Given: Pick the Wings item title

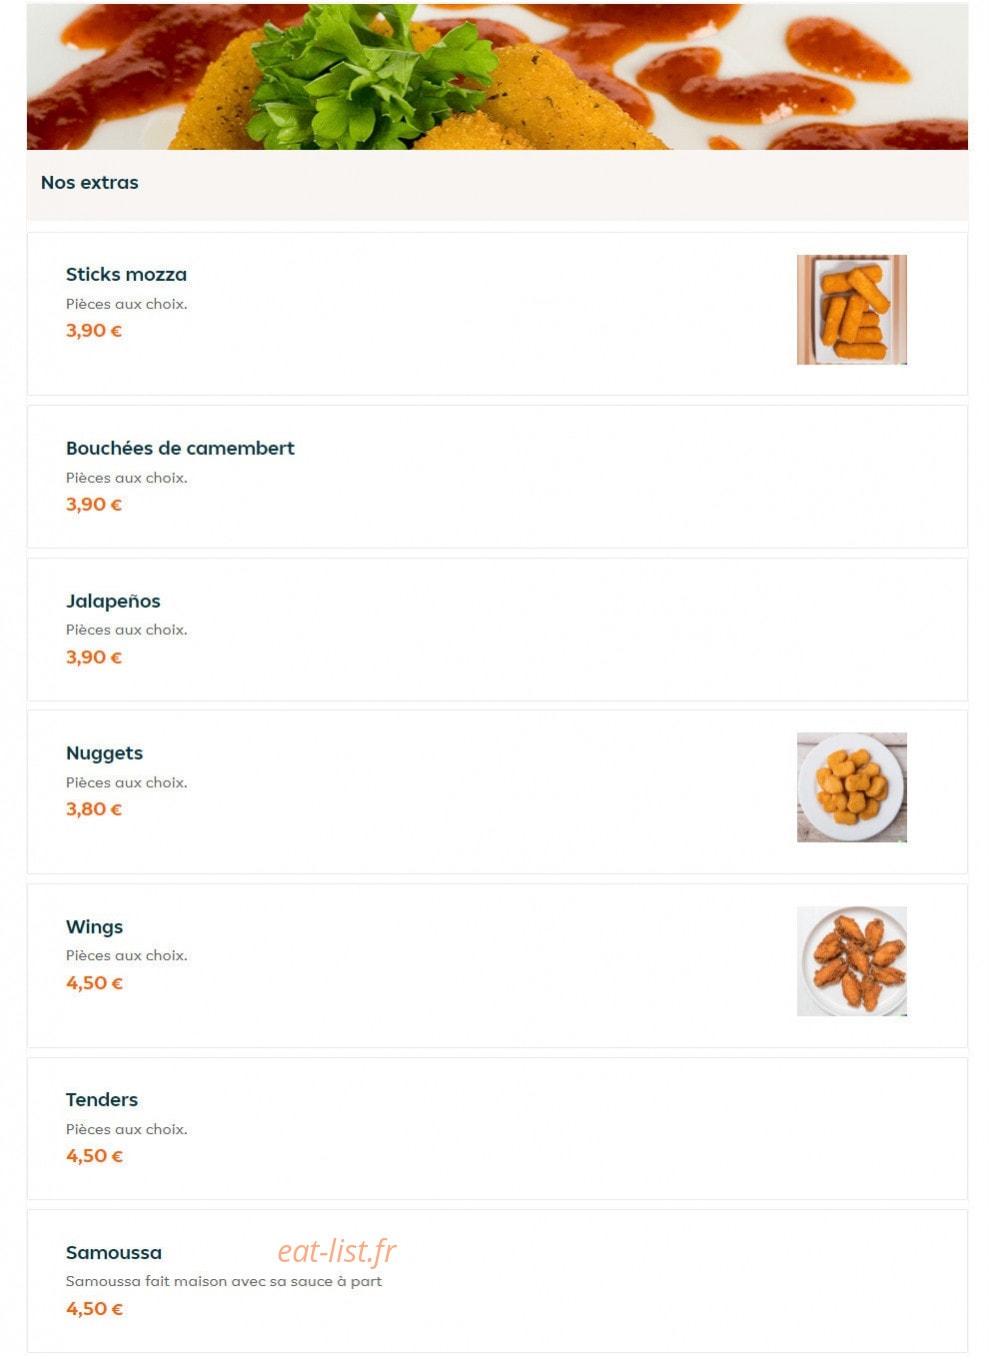Looking at the screenshot, I should pyautogui.click(x=94, y=927).
